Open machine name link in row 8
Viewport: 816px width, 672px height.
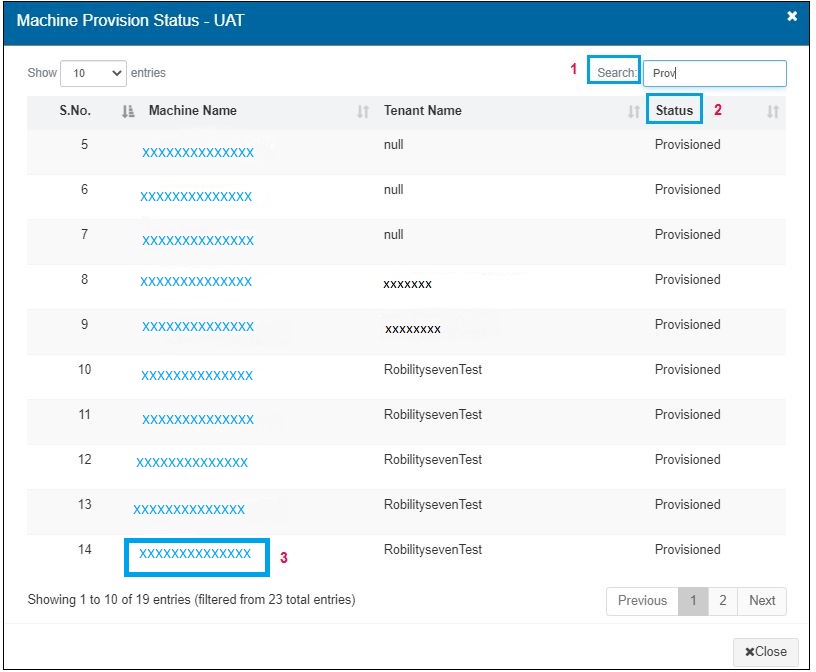[x=196, y=282]
